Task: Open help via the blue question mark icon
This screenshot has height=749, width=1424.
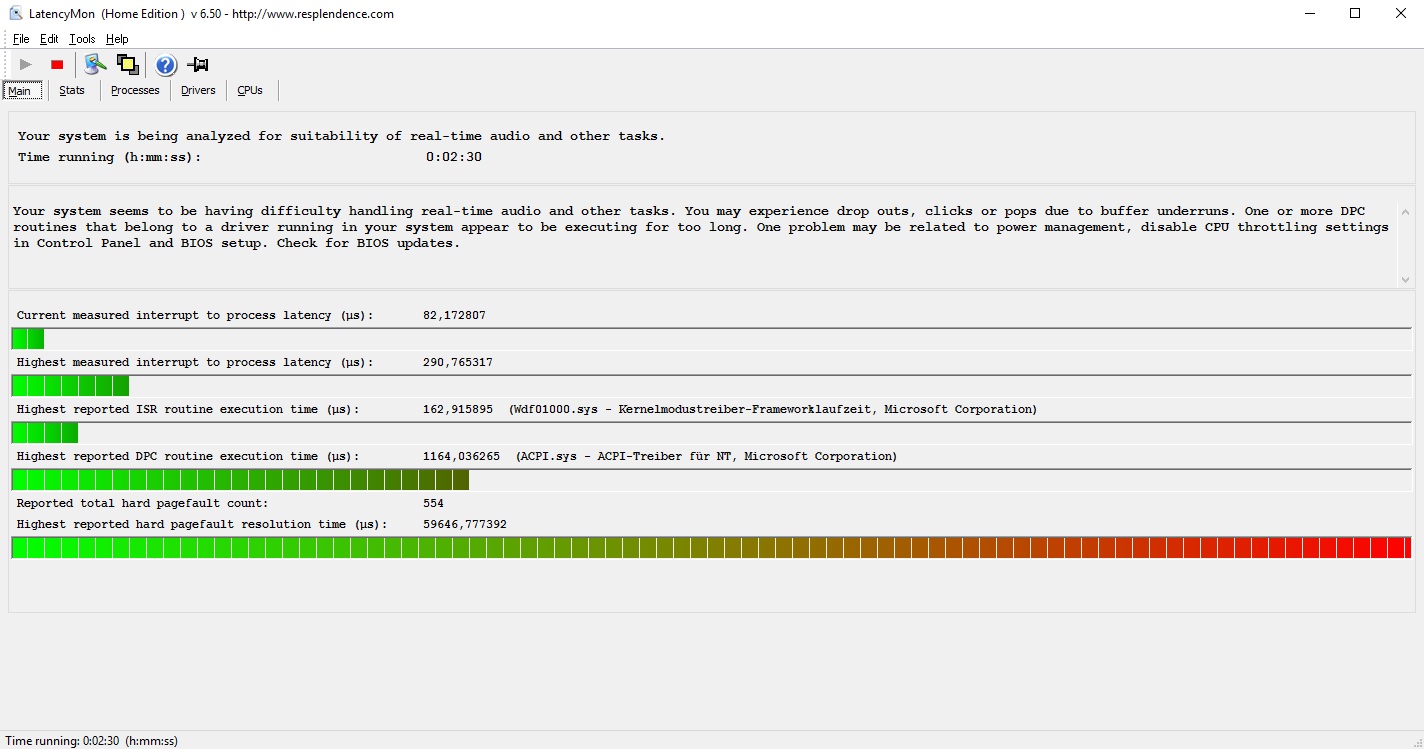Action: point(166,65)
